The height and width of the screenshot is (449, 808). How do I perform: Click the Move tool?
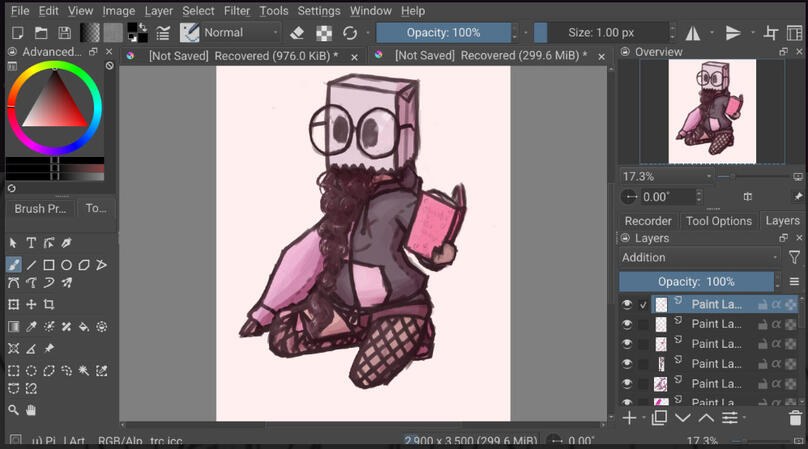(31, 304)
